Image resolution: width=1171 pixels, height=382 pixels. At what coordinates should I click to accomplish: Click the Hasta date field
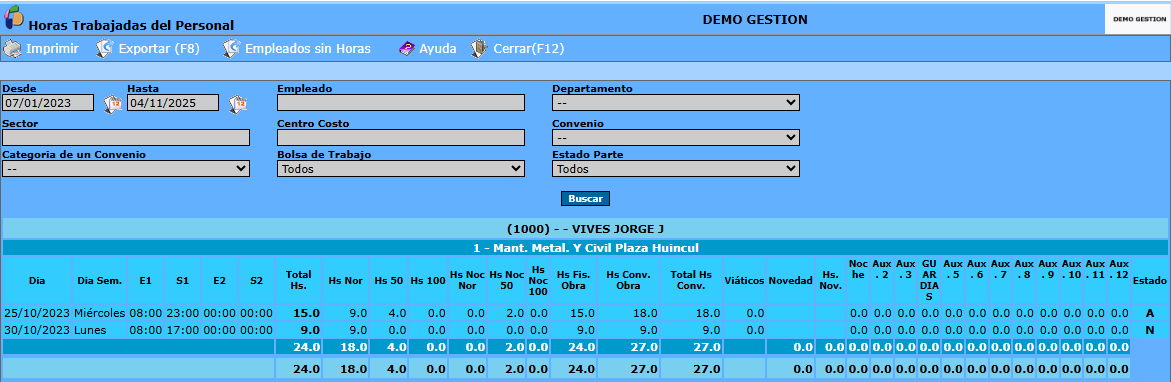(173, 103)
